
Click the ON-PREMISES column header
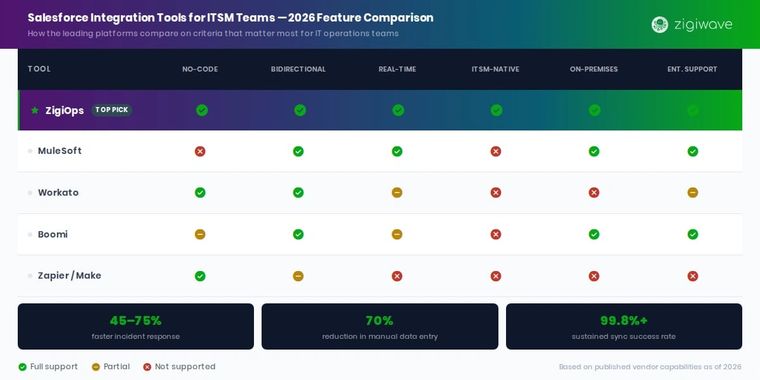coord(594,69)
